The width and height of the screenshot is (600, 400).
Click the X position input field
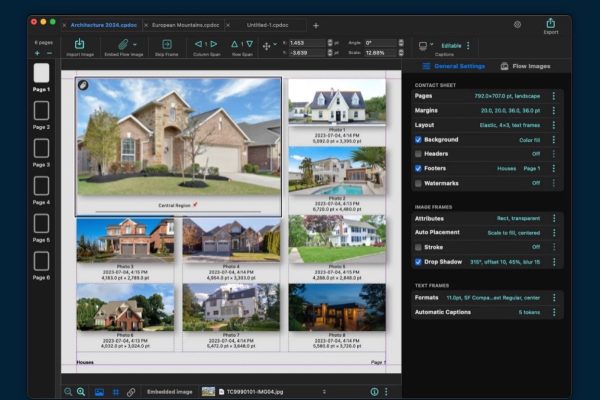pos(307,43)
